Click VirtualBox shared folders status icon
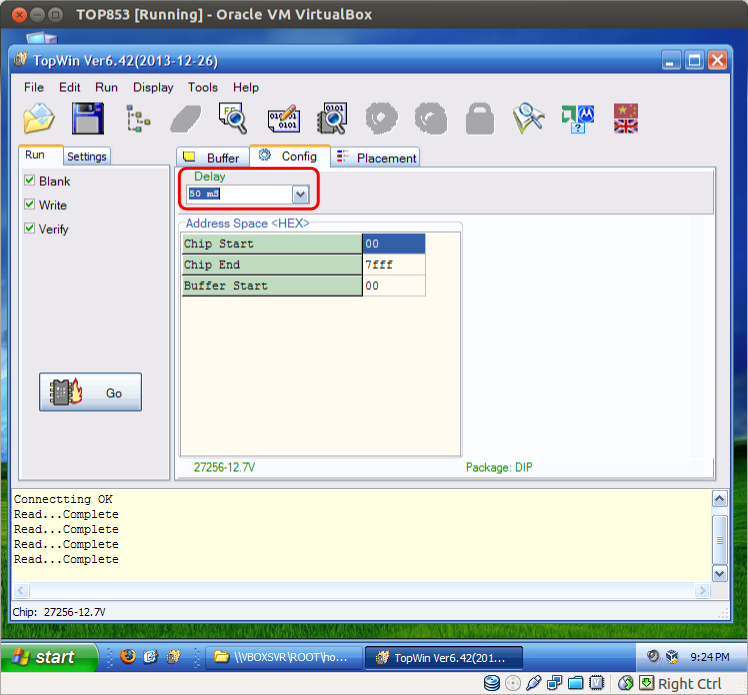 (x=575, y=683)
